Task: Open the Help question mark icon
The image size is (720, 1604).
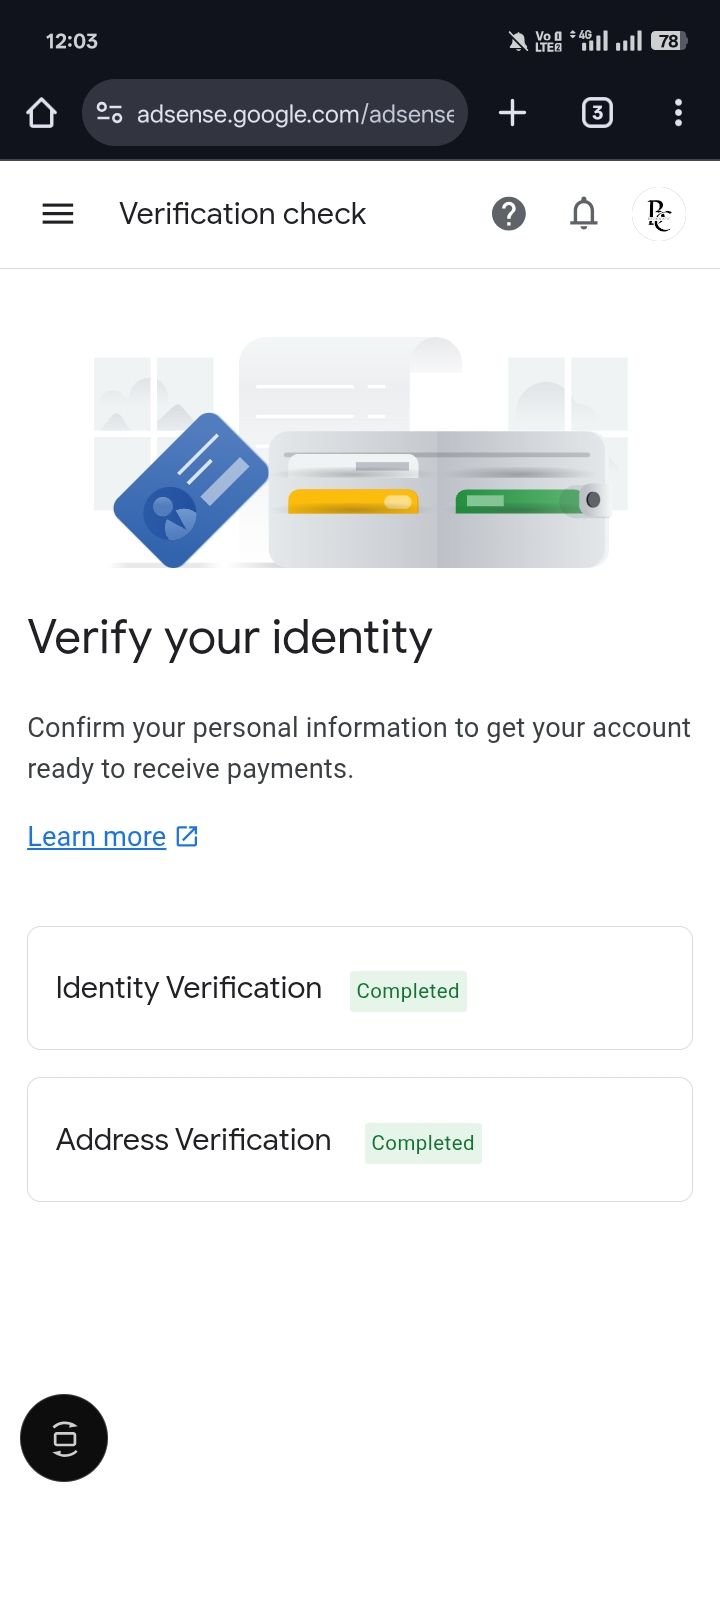Action: pyautogui.click(x=509, y=213)
